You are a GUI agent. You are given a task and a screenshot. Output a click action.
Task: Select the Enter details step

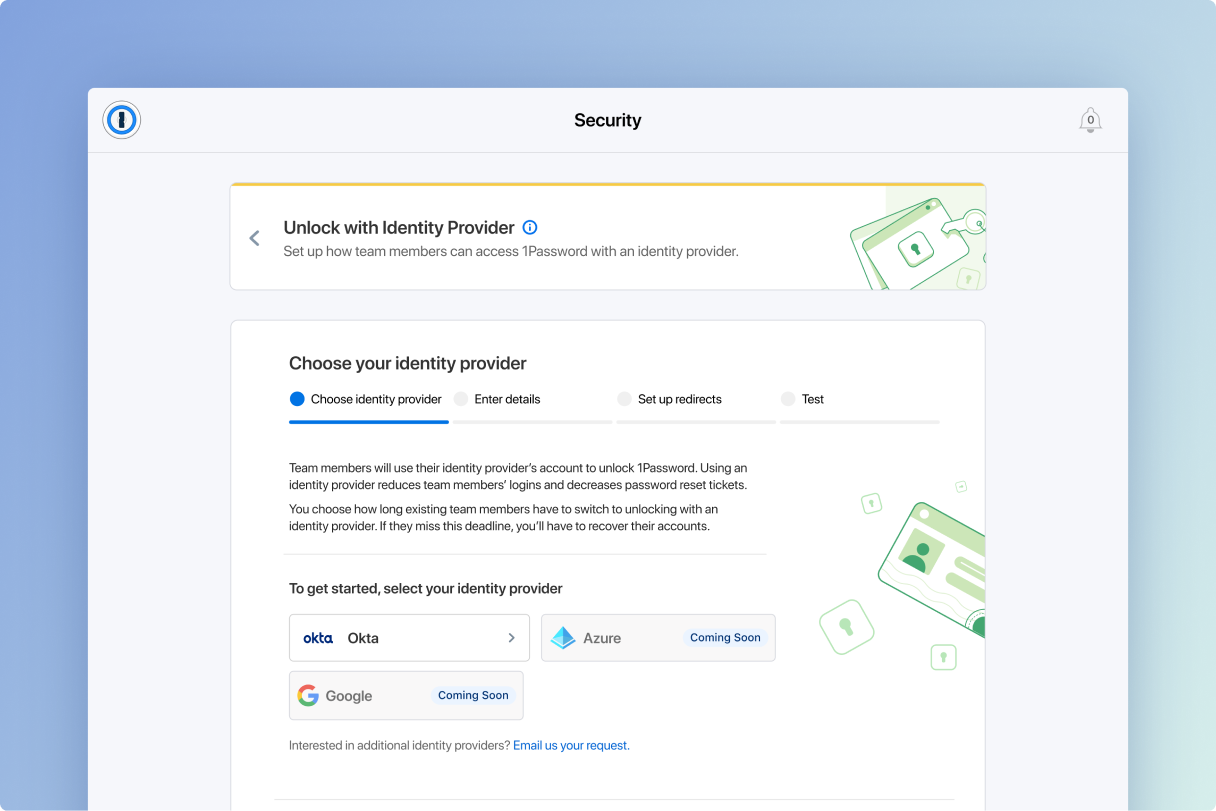point(532,405)
